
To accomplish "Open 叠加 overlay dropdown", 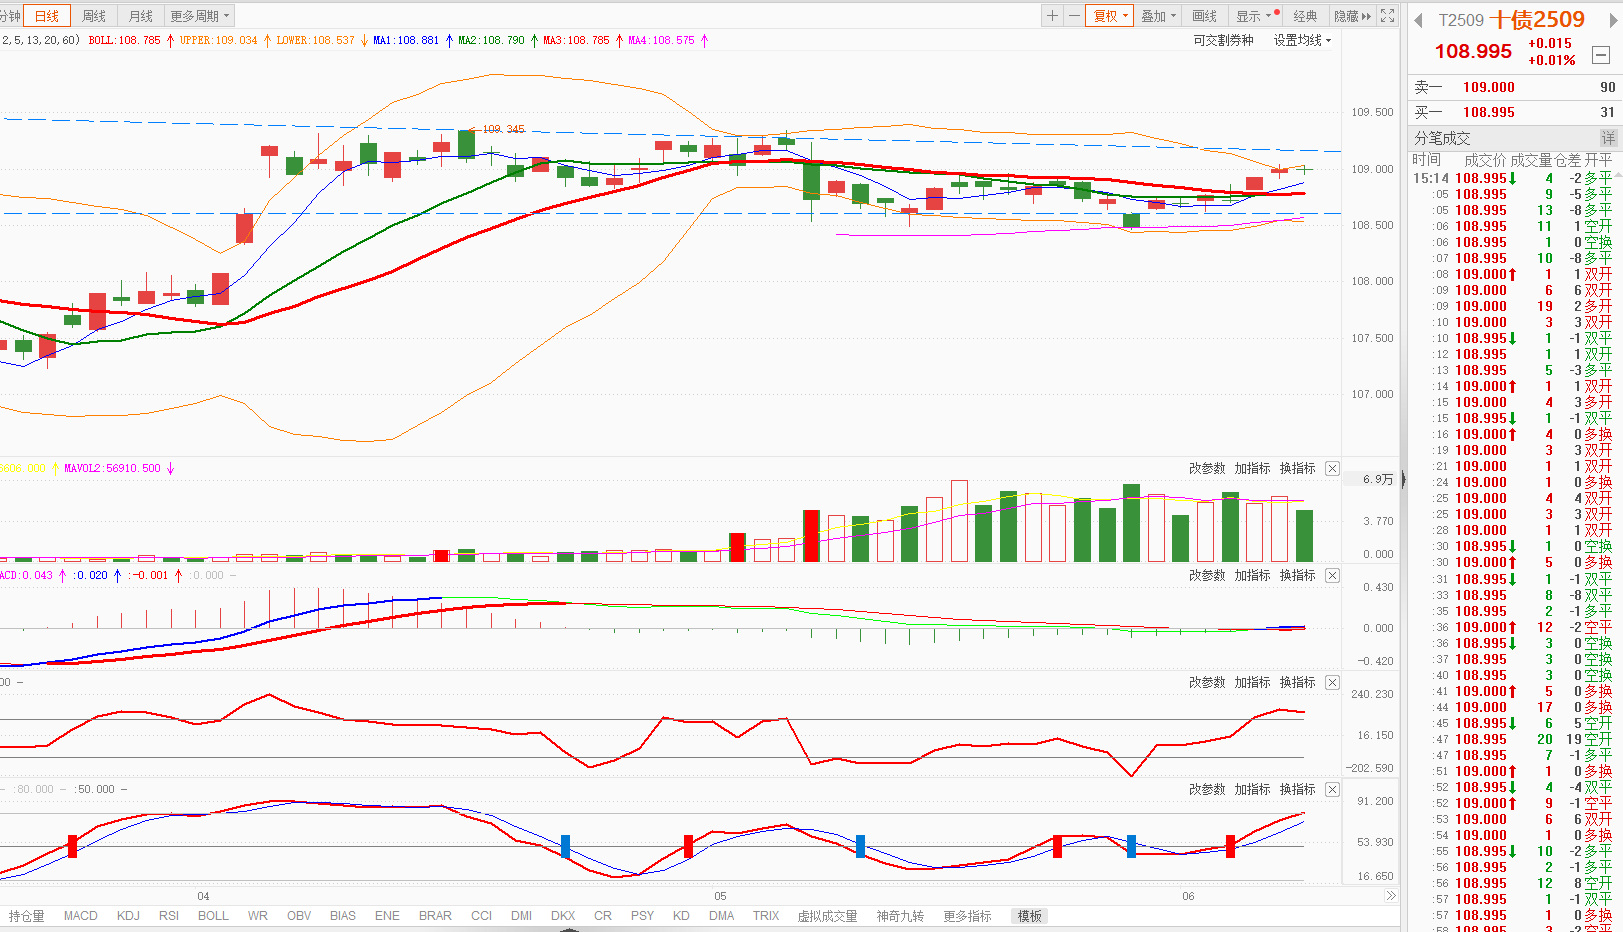I will [x=1159, y=16].
